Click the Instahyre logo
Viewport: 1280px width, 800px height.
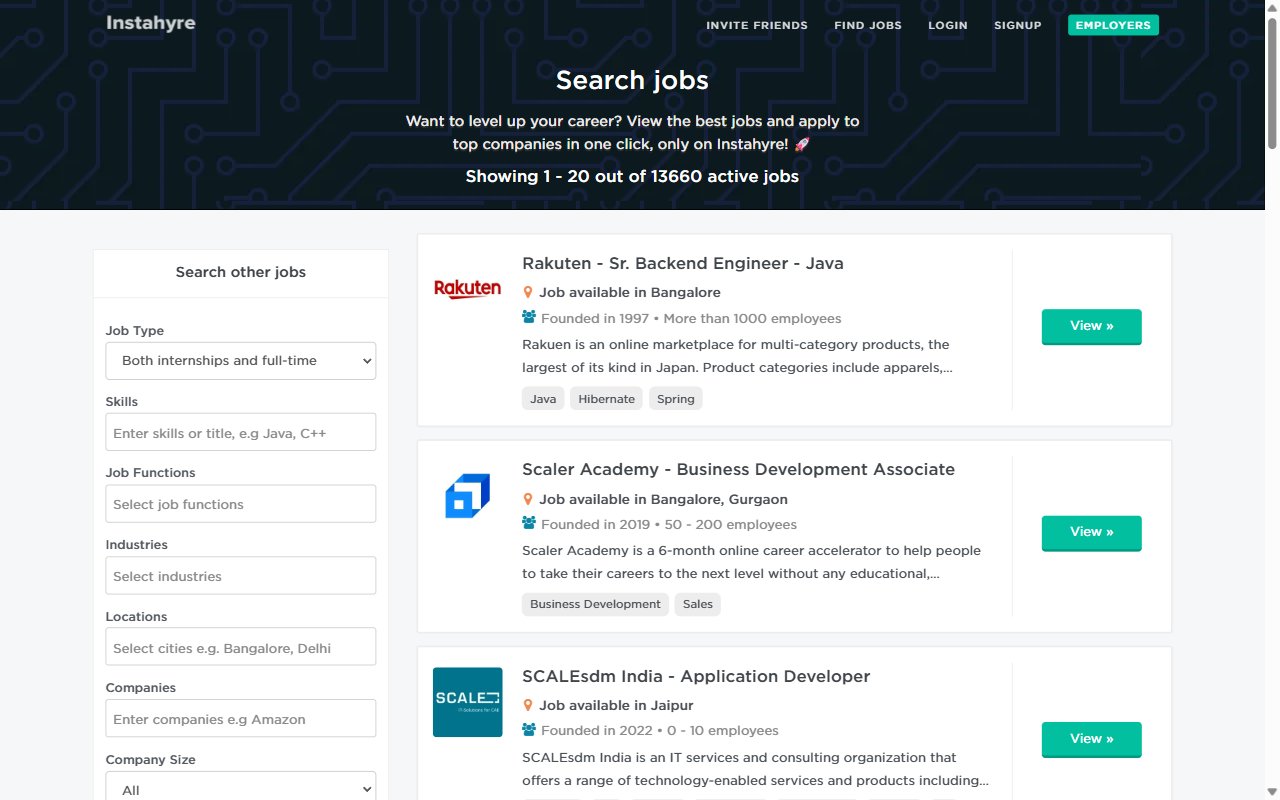click(x=151, y=23)
